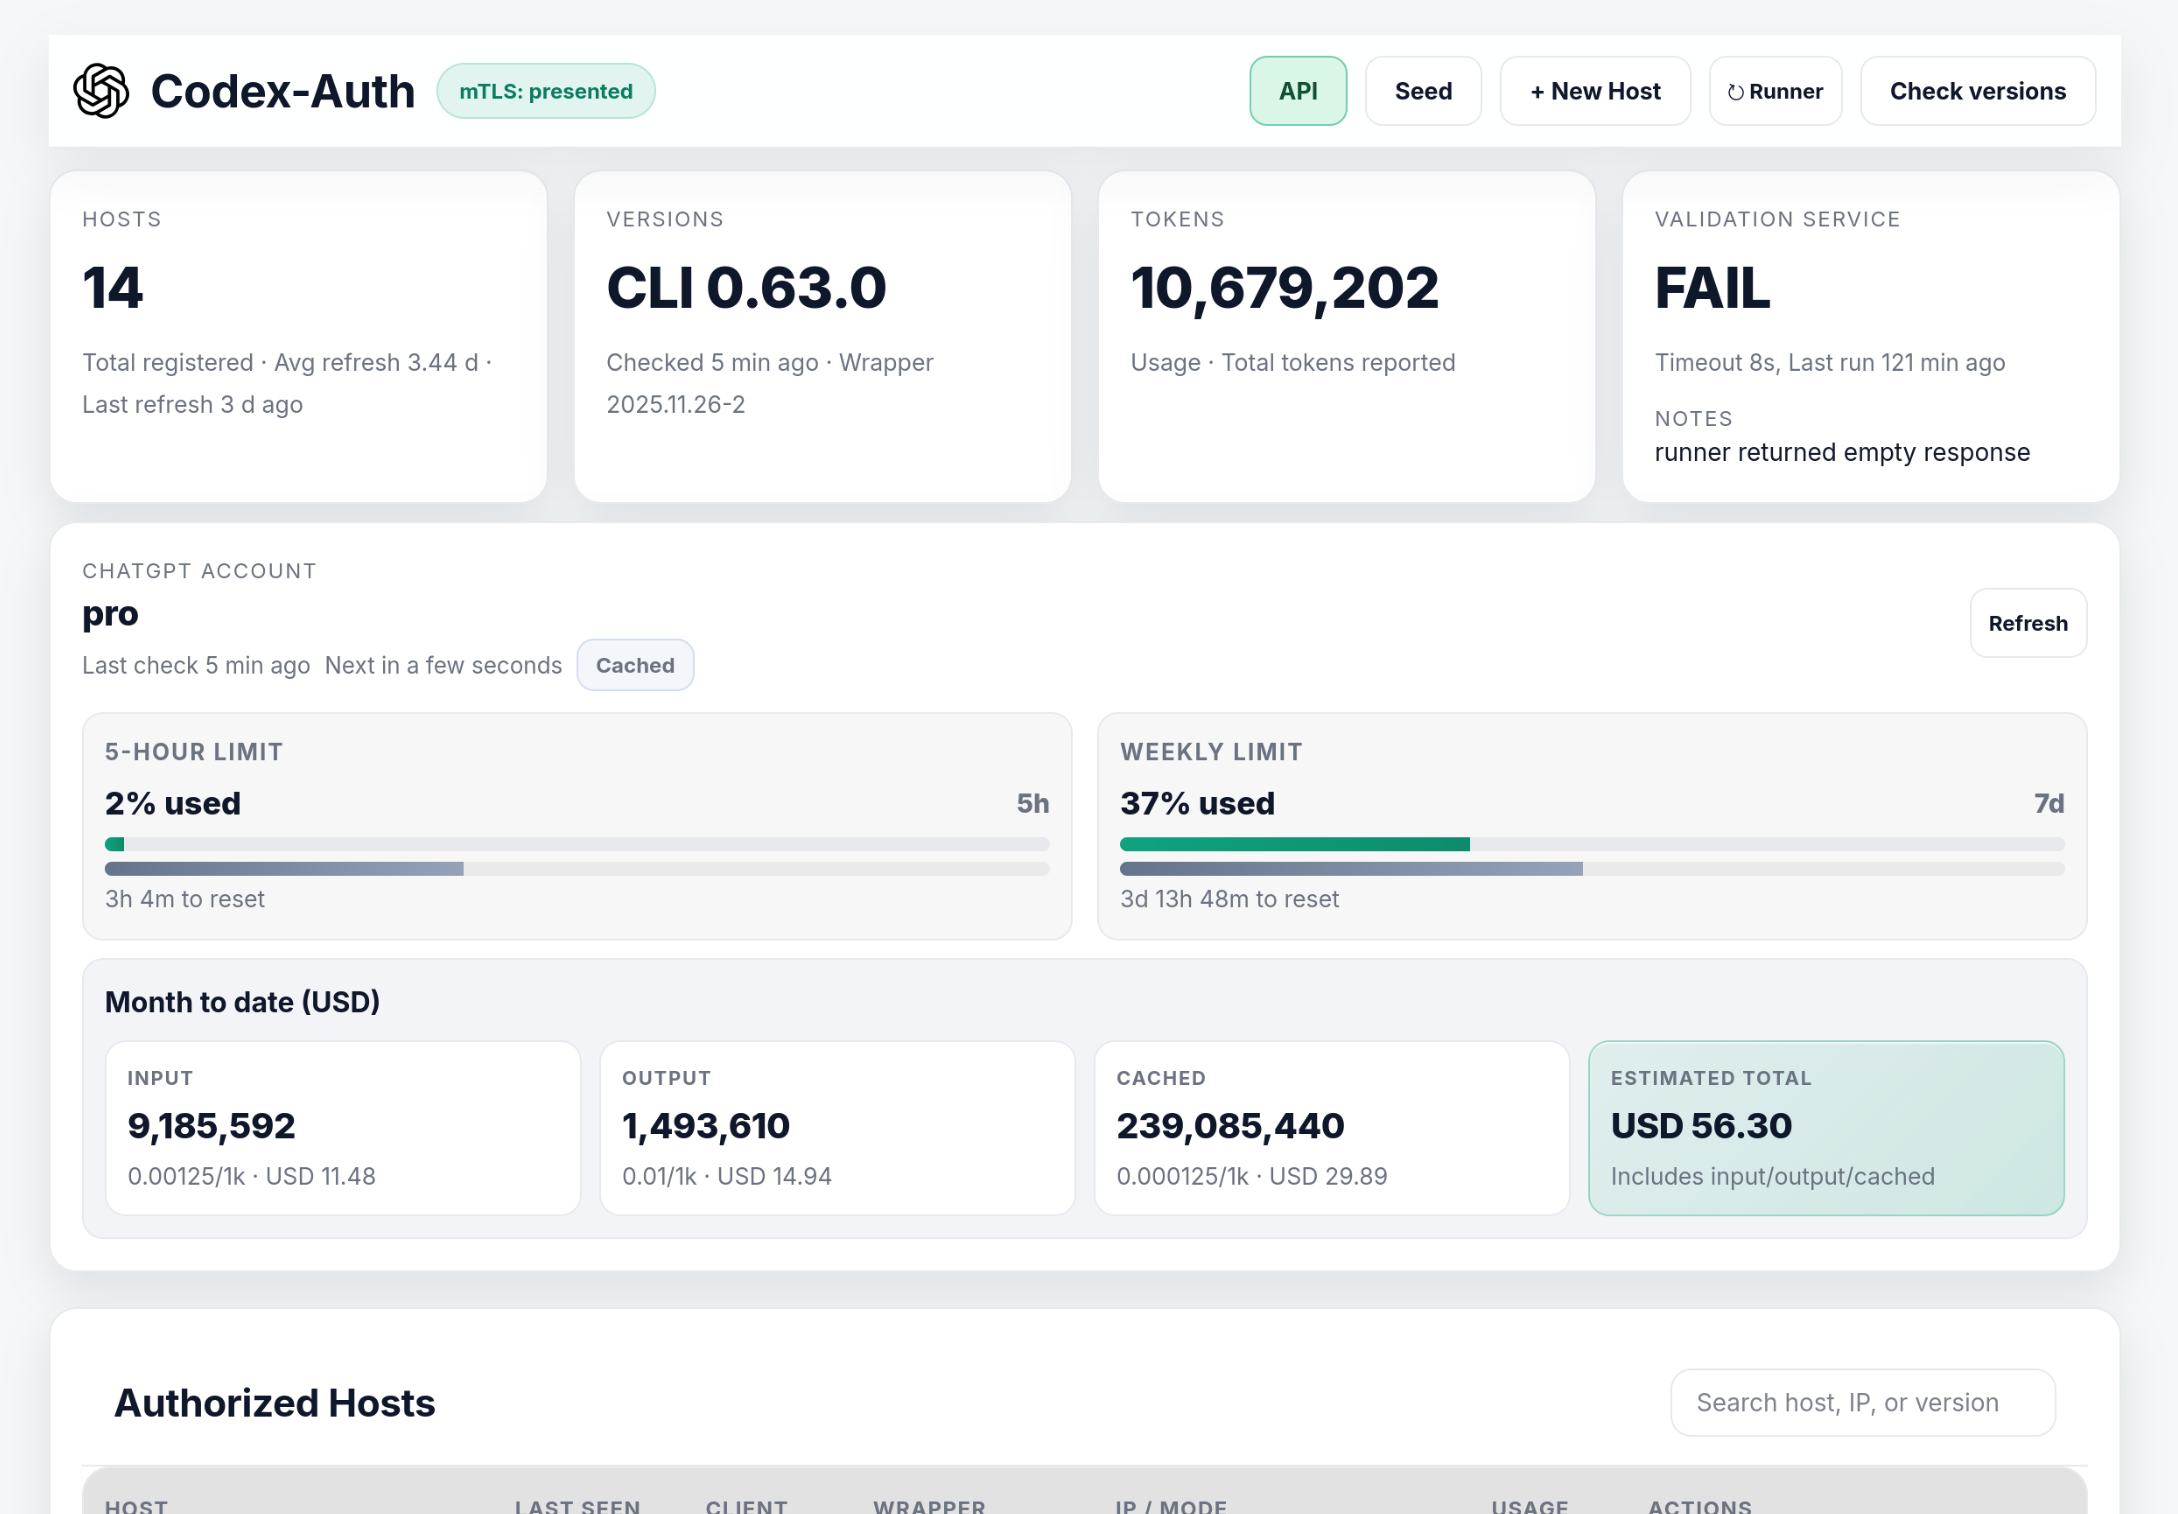Click the Cached status badge
Screen dimensions: 2178x1514
coord(634,665)
